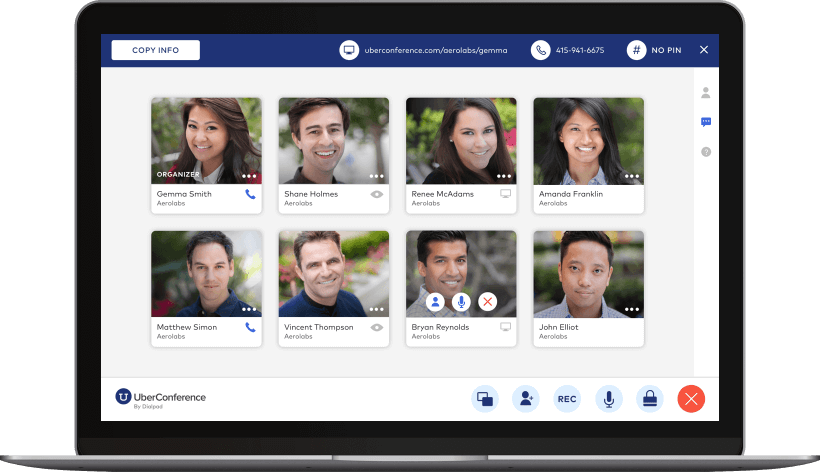This screenshot has height=472, width=820.
Task: Click Matthew Simon's phone icon
Action: 250,328
